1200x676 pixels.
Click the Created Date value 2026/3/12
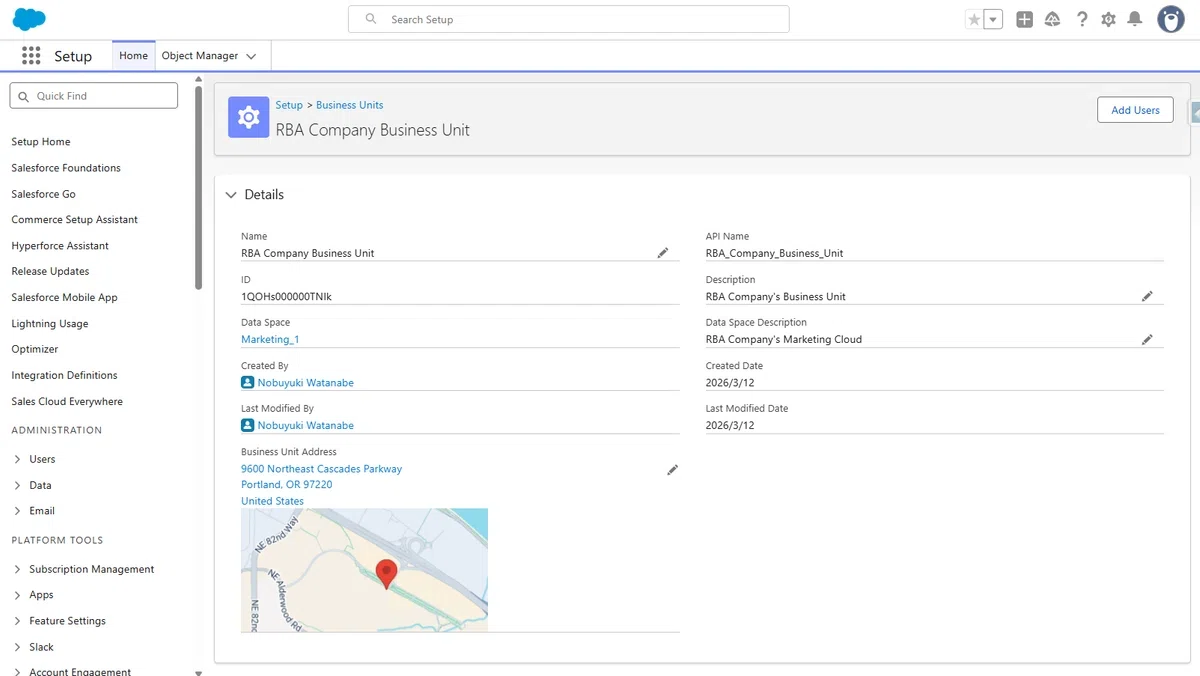pyautogui.click(x=730, y=383)
